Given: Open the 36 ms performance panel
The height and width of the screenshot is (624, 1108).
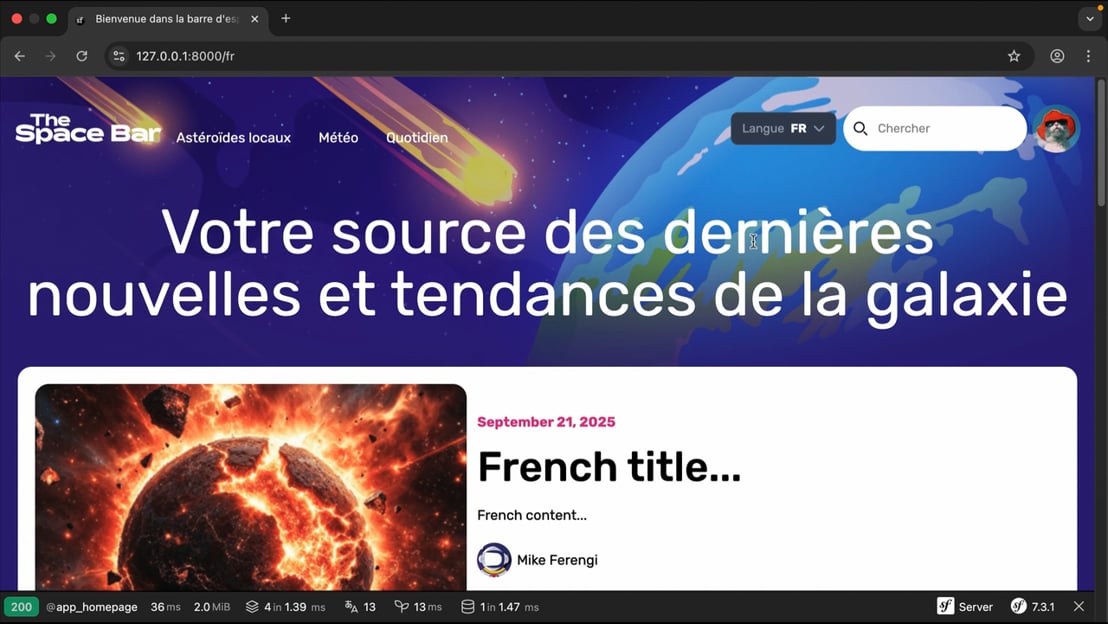Looking at the screenshot, I should click(x=165, y=607).
